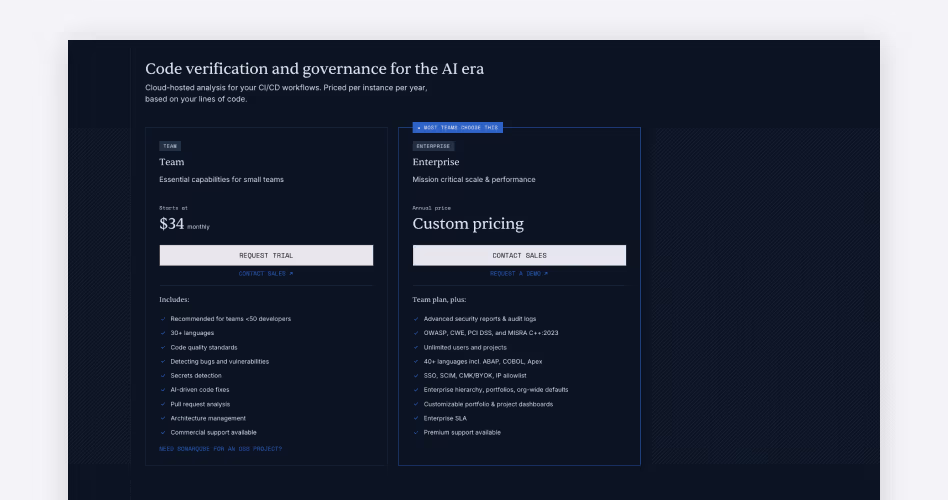The width and height of the screenshot is (948, 500).
Task: Open the Contact Sales link under Team plan
Action: click(x=266, y=274)
